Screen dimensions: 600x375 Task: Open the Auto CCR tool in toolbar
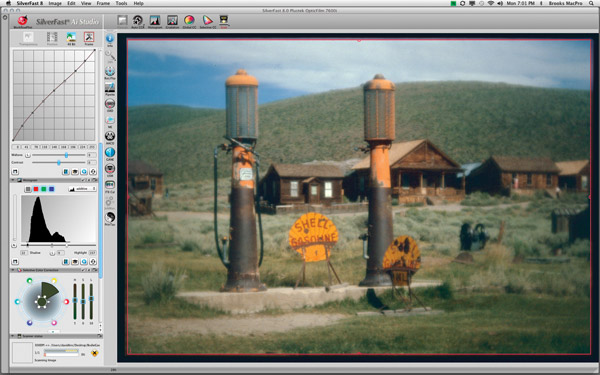click(x=138, y=21)
